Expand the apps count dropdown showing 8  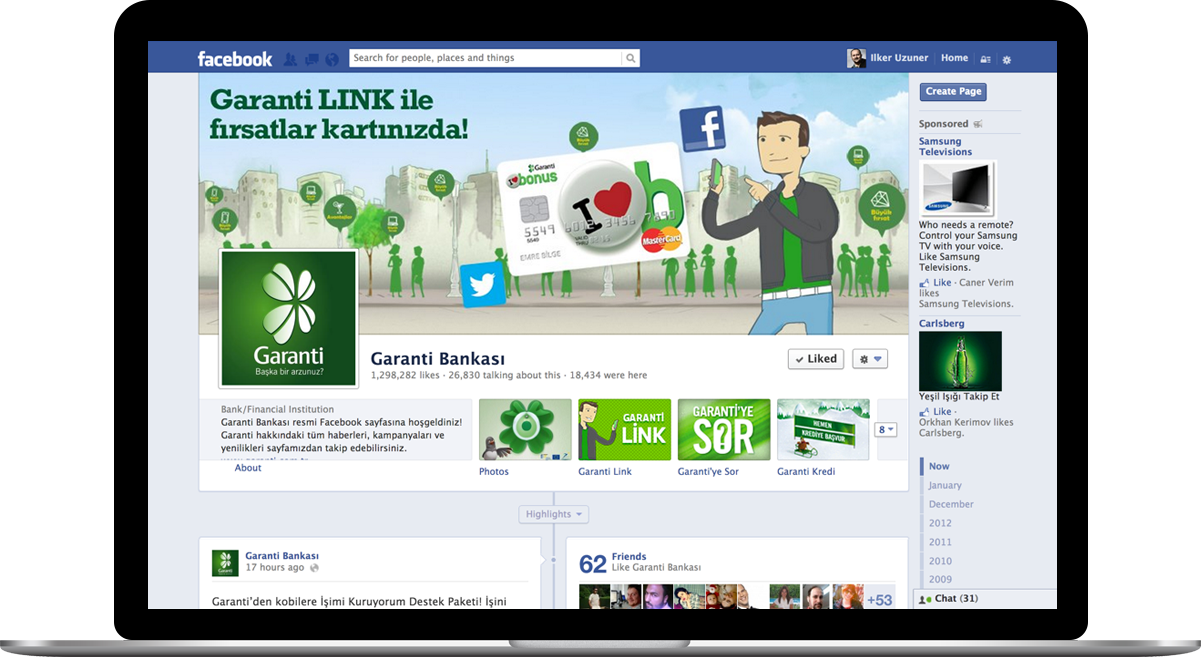[887, 430]
